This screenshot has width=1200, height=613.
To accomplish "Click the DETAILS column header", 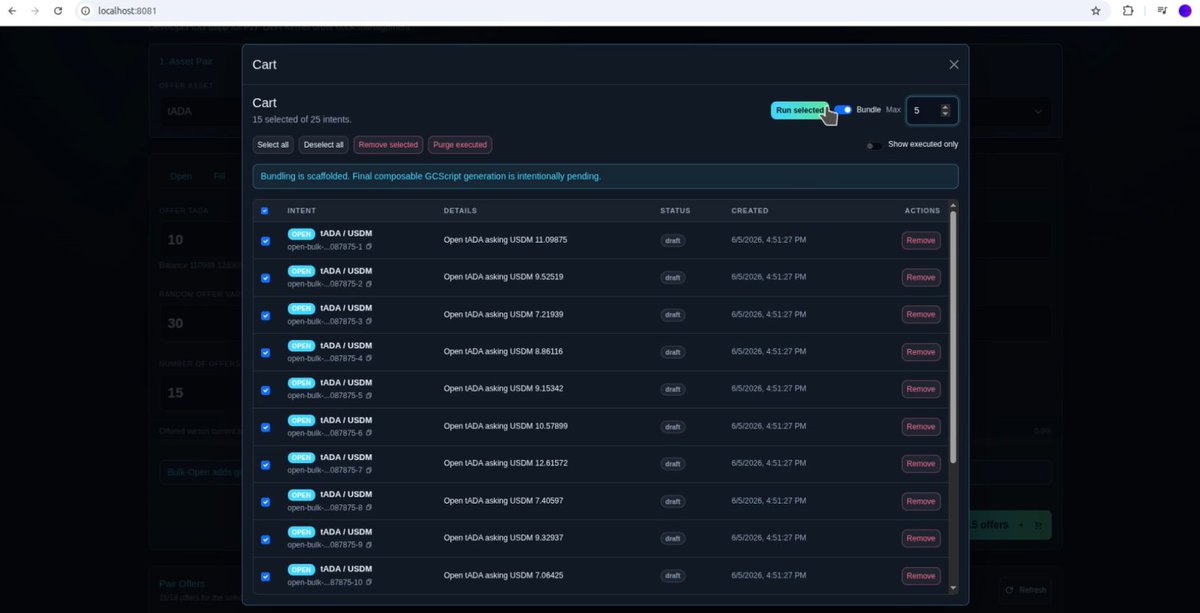I will click(x=460, y=211).
